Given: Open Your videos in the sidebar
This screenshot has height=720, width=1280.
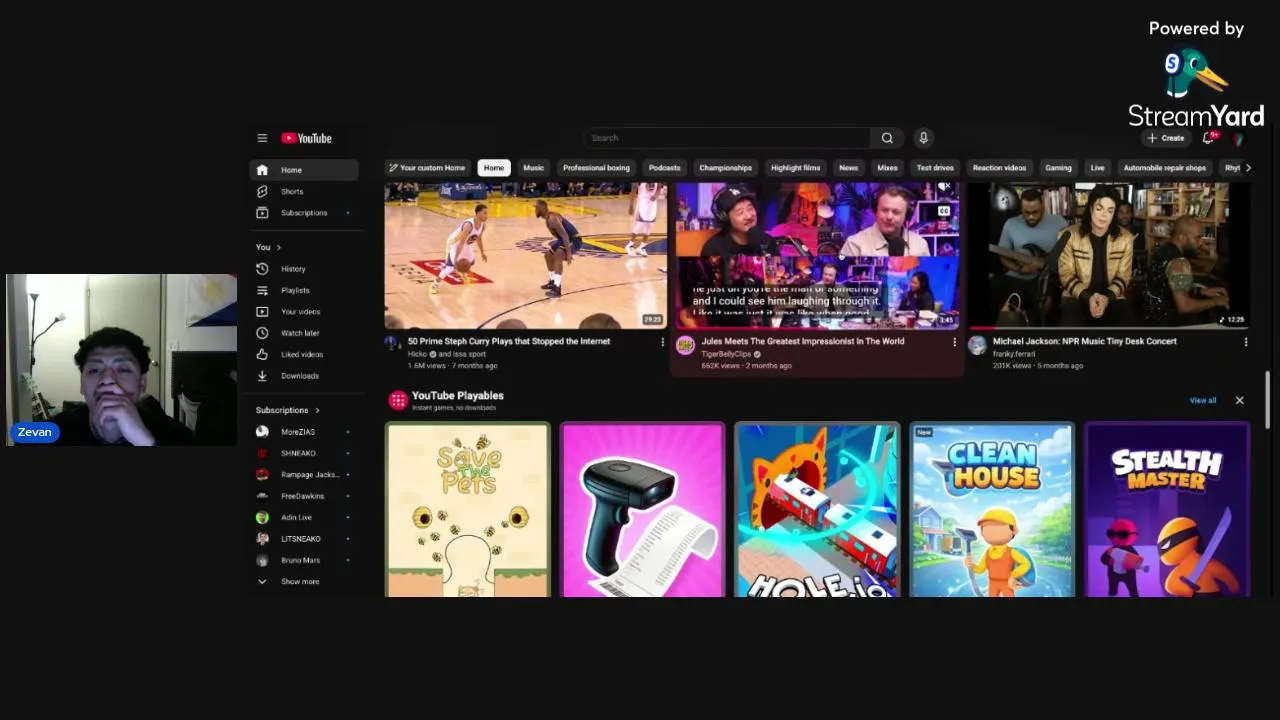Looking at the screenshot, I should tap(304, 311).
